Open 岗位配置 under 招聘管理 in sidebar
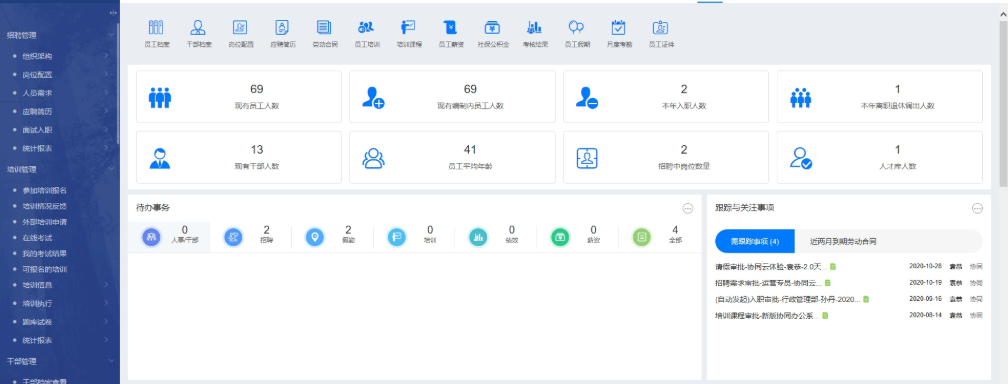 (x=37, y=75)
